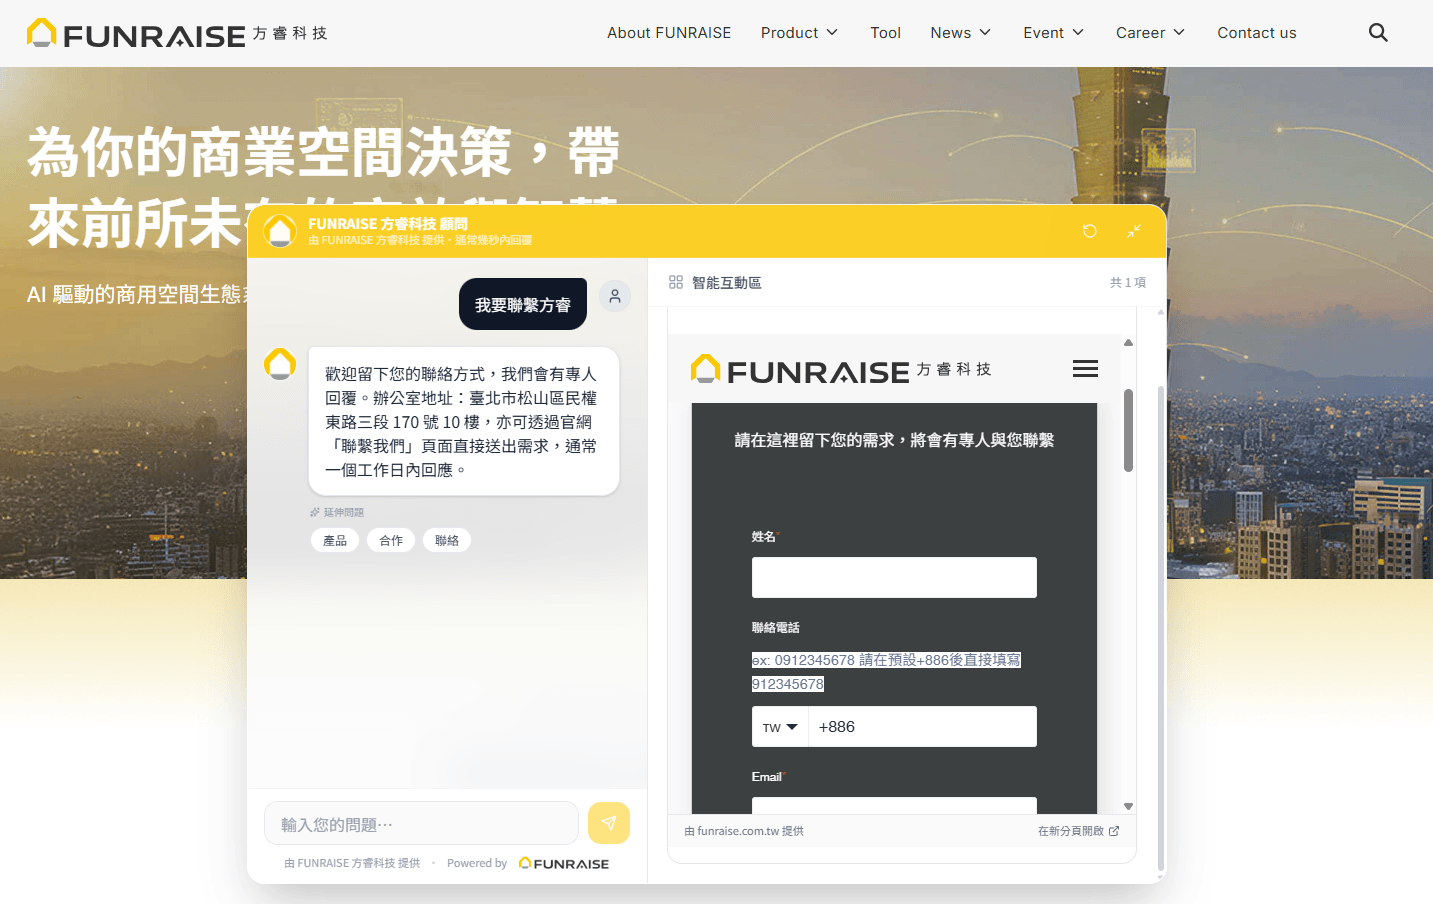Screen dimensions: 1433x904
Task: Send the message with the paper plane button
Action: click(609, 823)
